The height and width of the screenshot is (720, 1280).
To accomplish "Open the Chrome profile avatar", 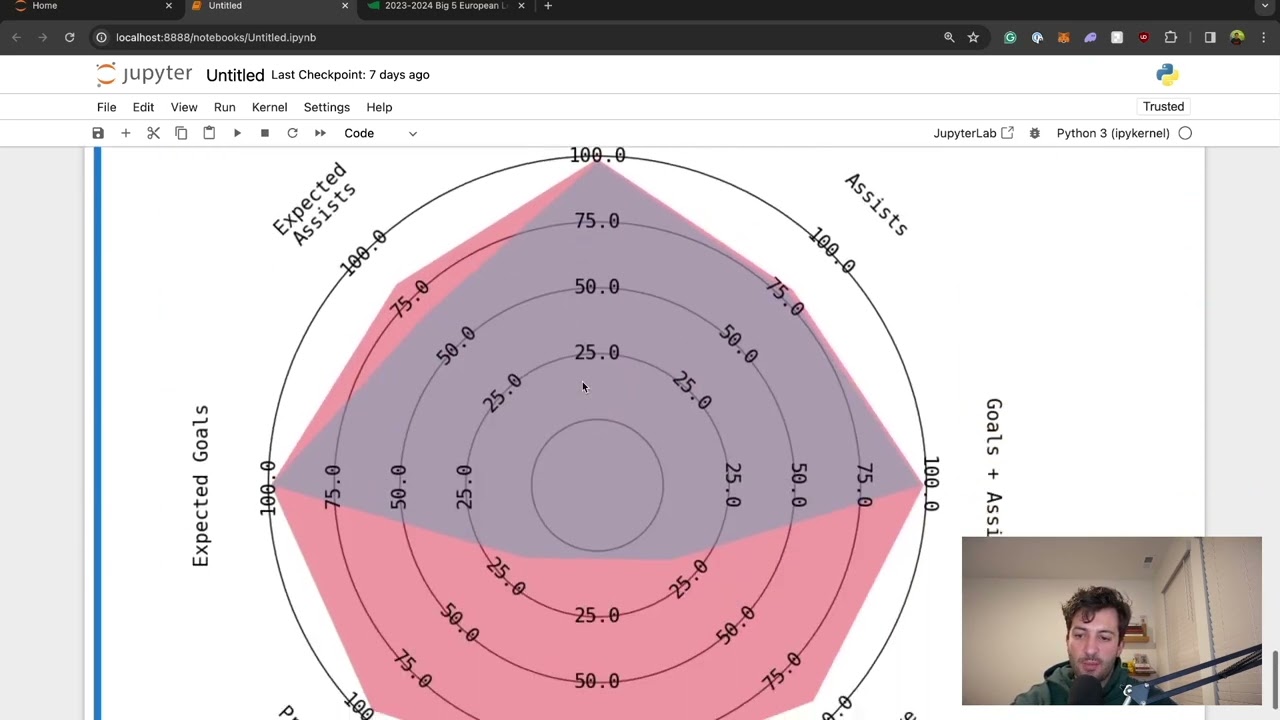I will pos(1237,37).
